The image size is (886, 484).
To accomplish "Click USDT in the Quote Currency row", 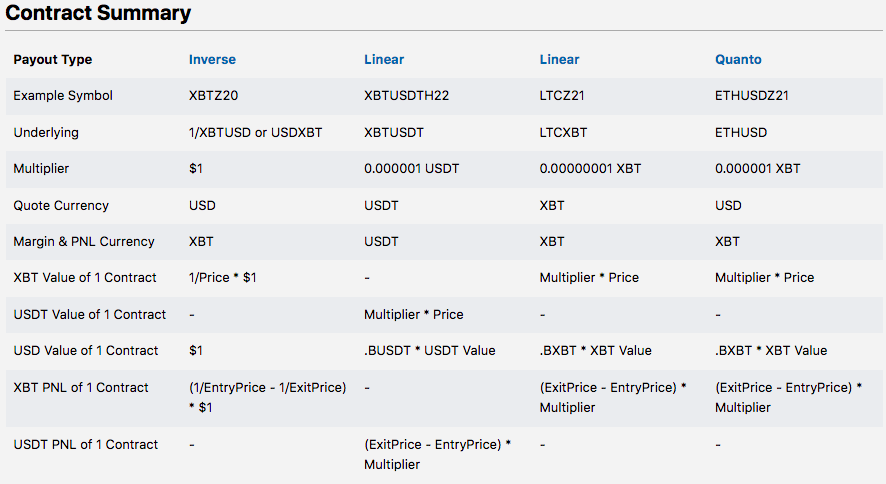I will click(381, 206).
